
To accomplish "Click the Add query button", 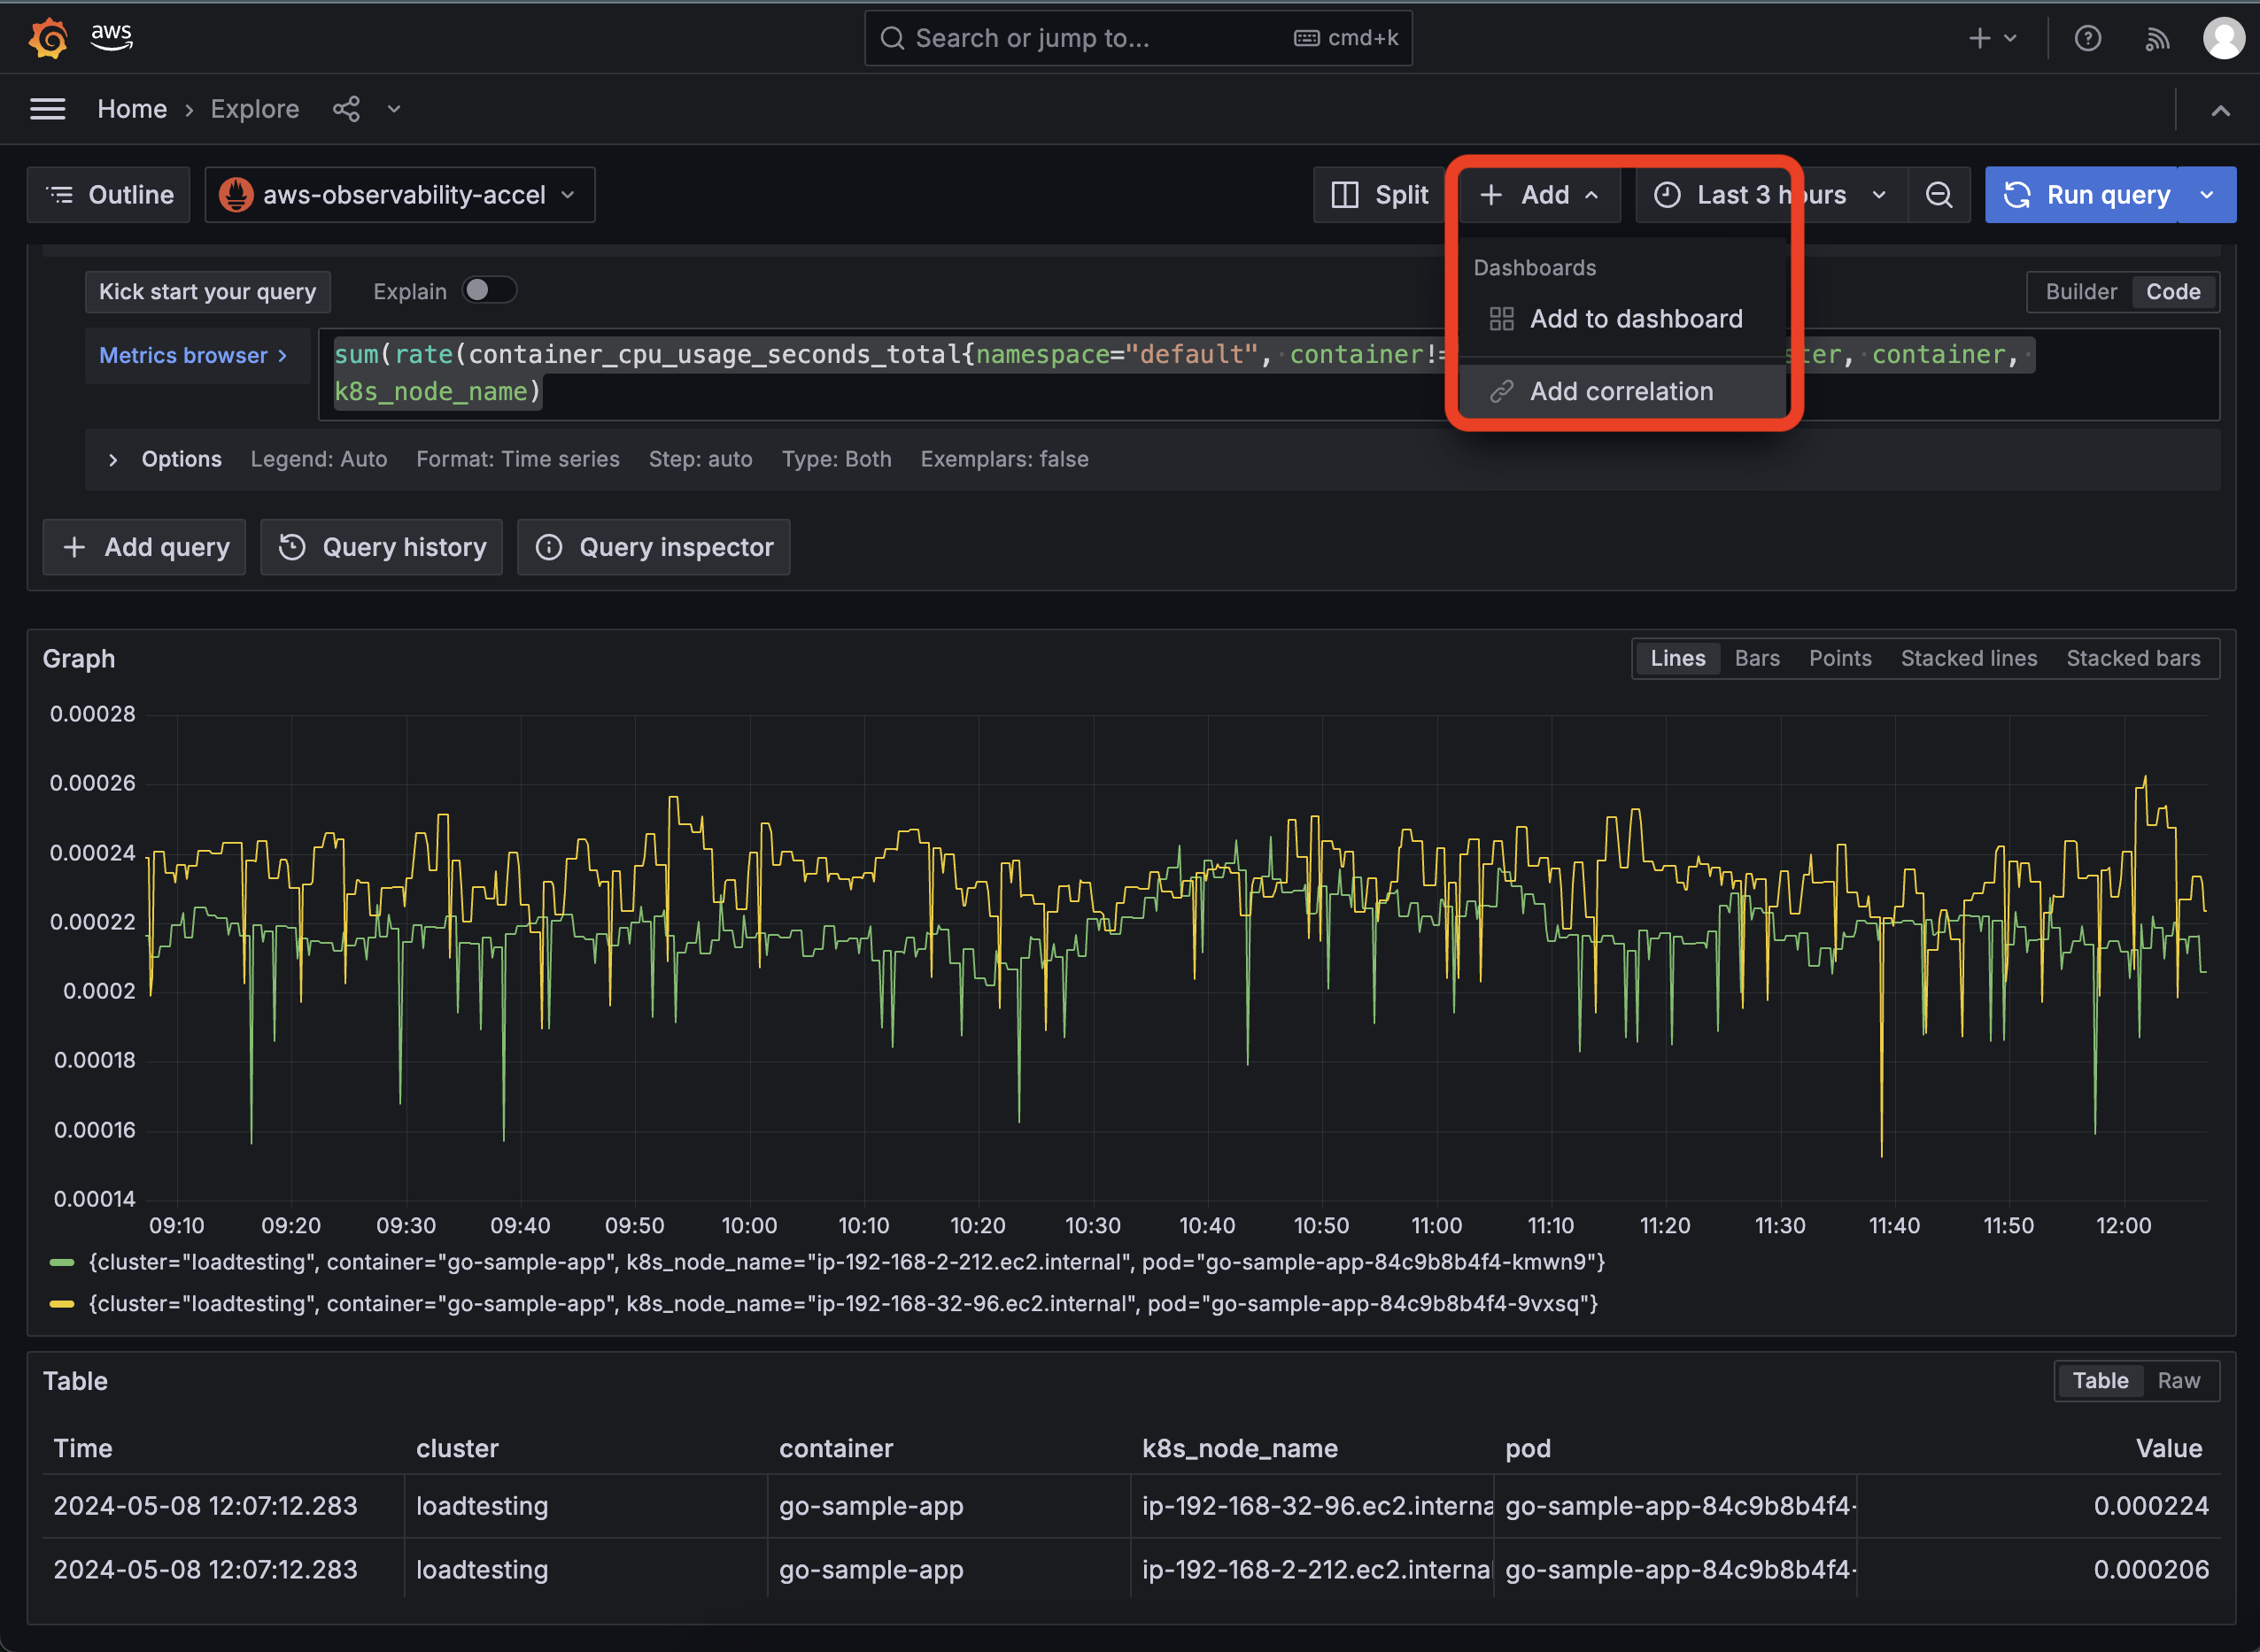I will coord(144,547).
